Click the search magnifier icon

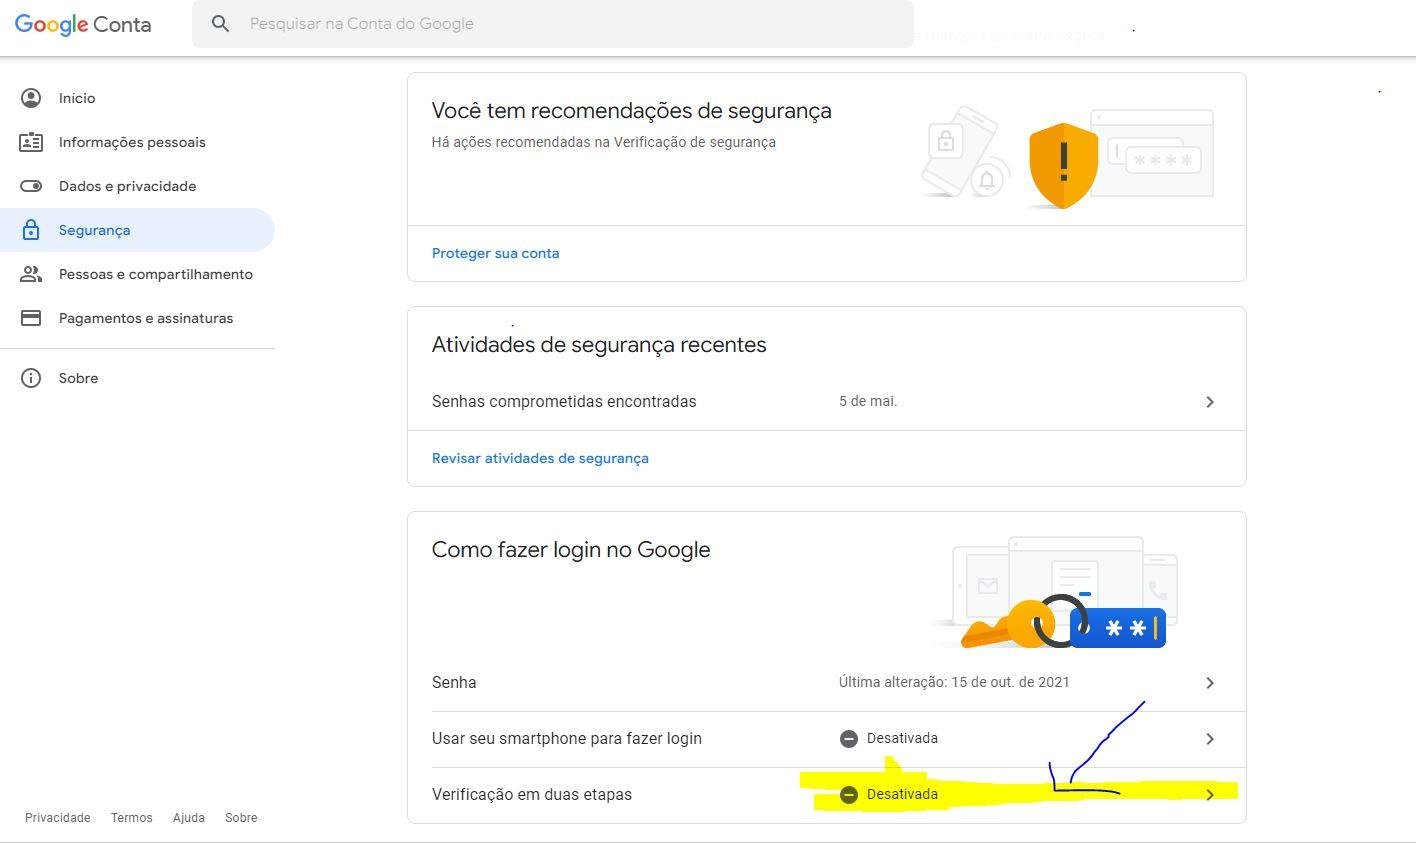[221, 24]
